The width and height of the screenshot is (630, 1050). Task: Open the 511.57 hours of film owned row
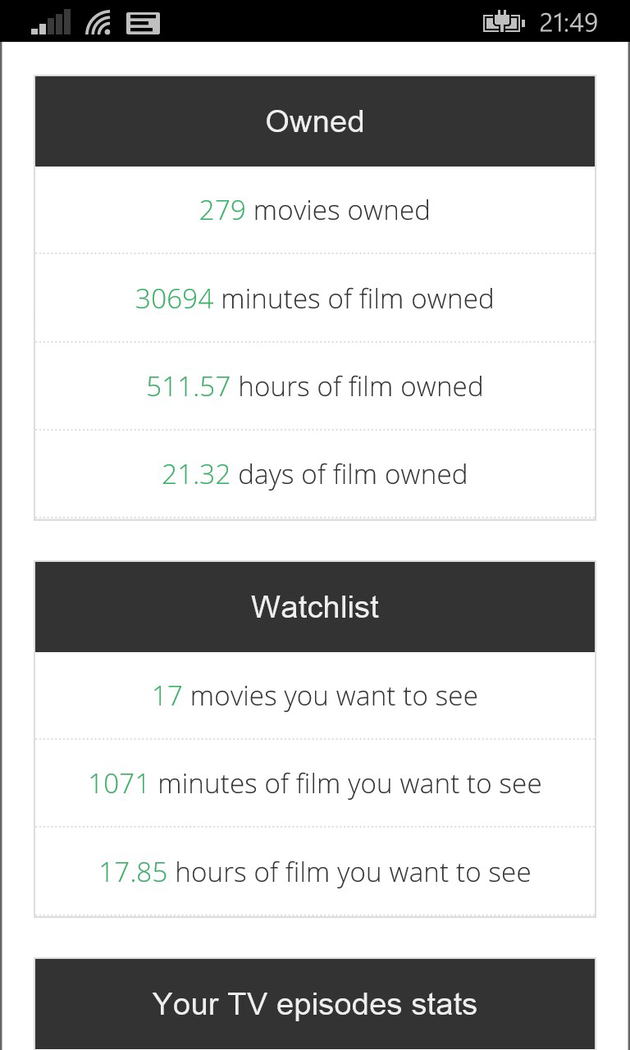315,386
